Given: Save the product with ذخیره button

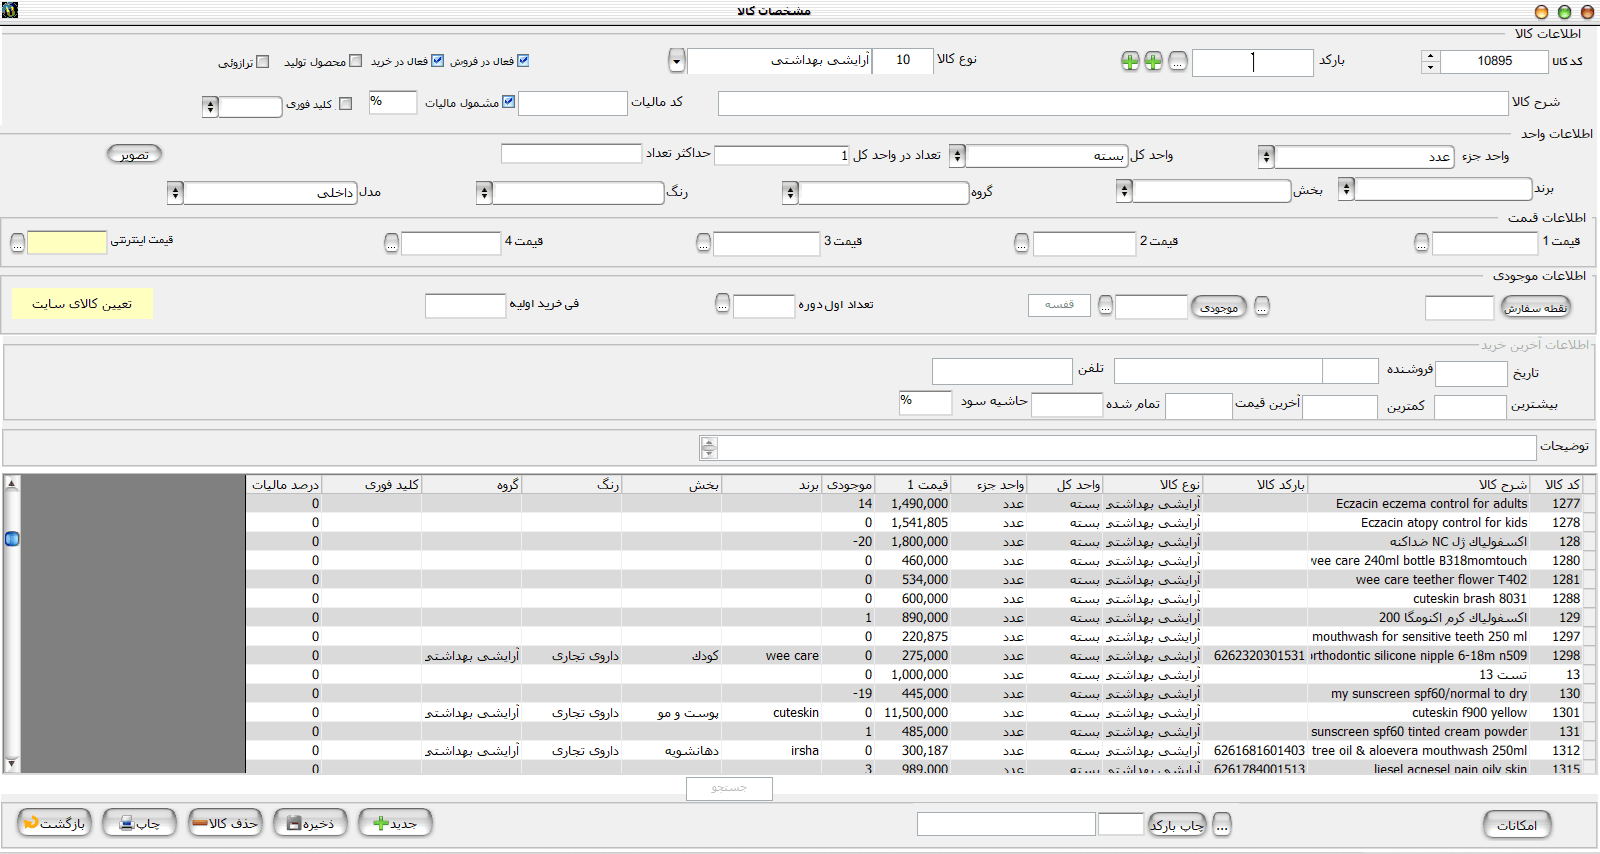Looking at the screenshot, I should (x=310, y=823).
